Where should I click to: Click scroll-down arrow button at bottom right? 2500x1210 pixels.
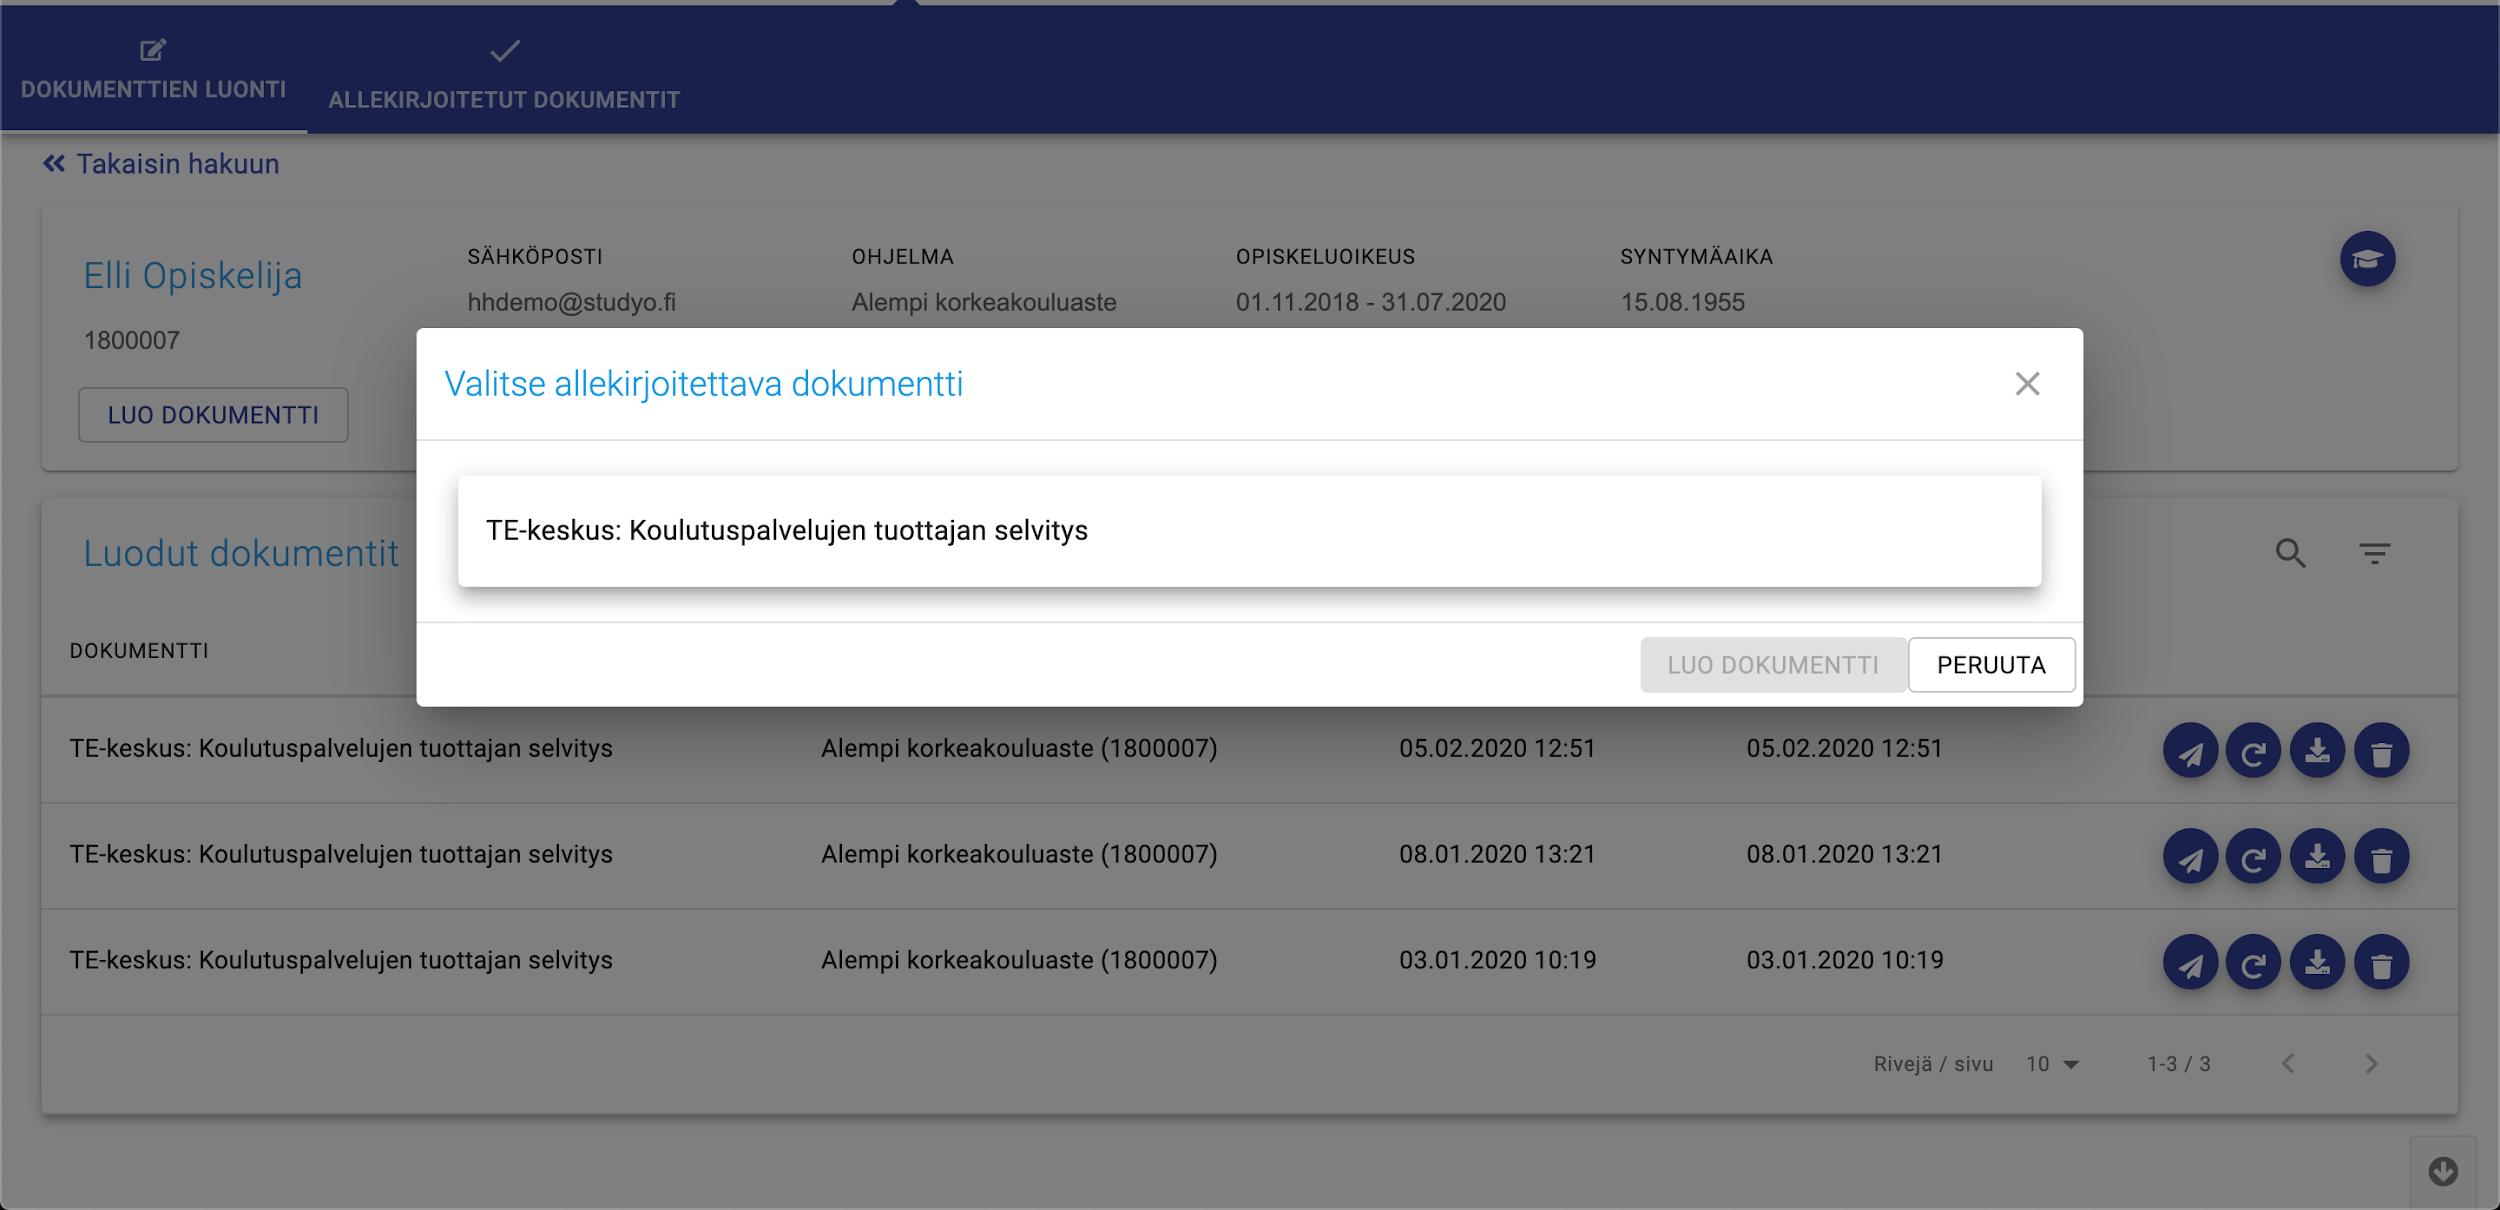2442,1172
